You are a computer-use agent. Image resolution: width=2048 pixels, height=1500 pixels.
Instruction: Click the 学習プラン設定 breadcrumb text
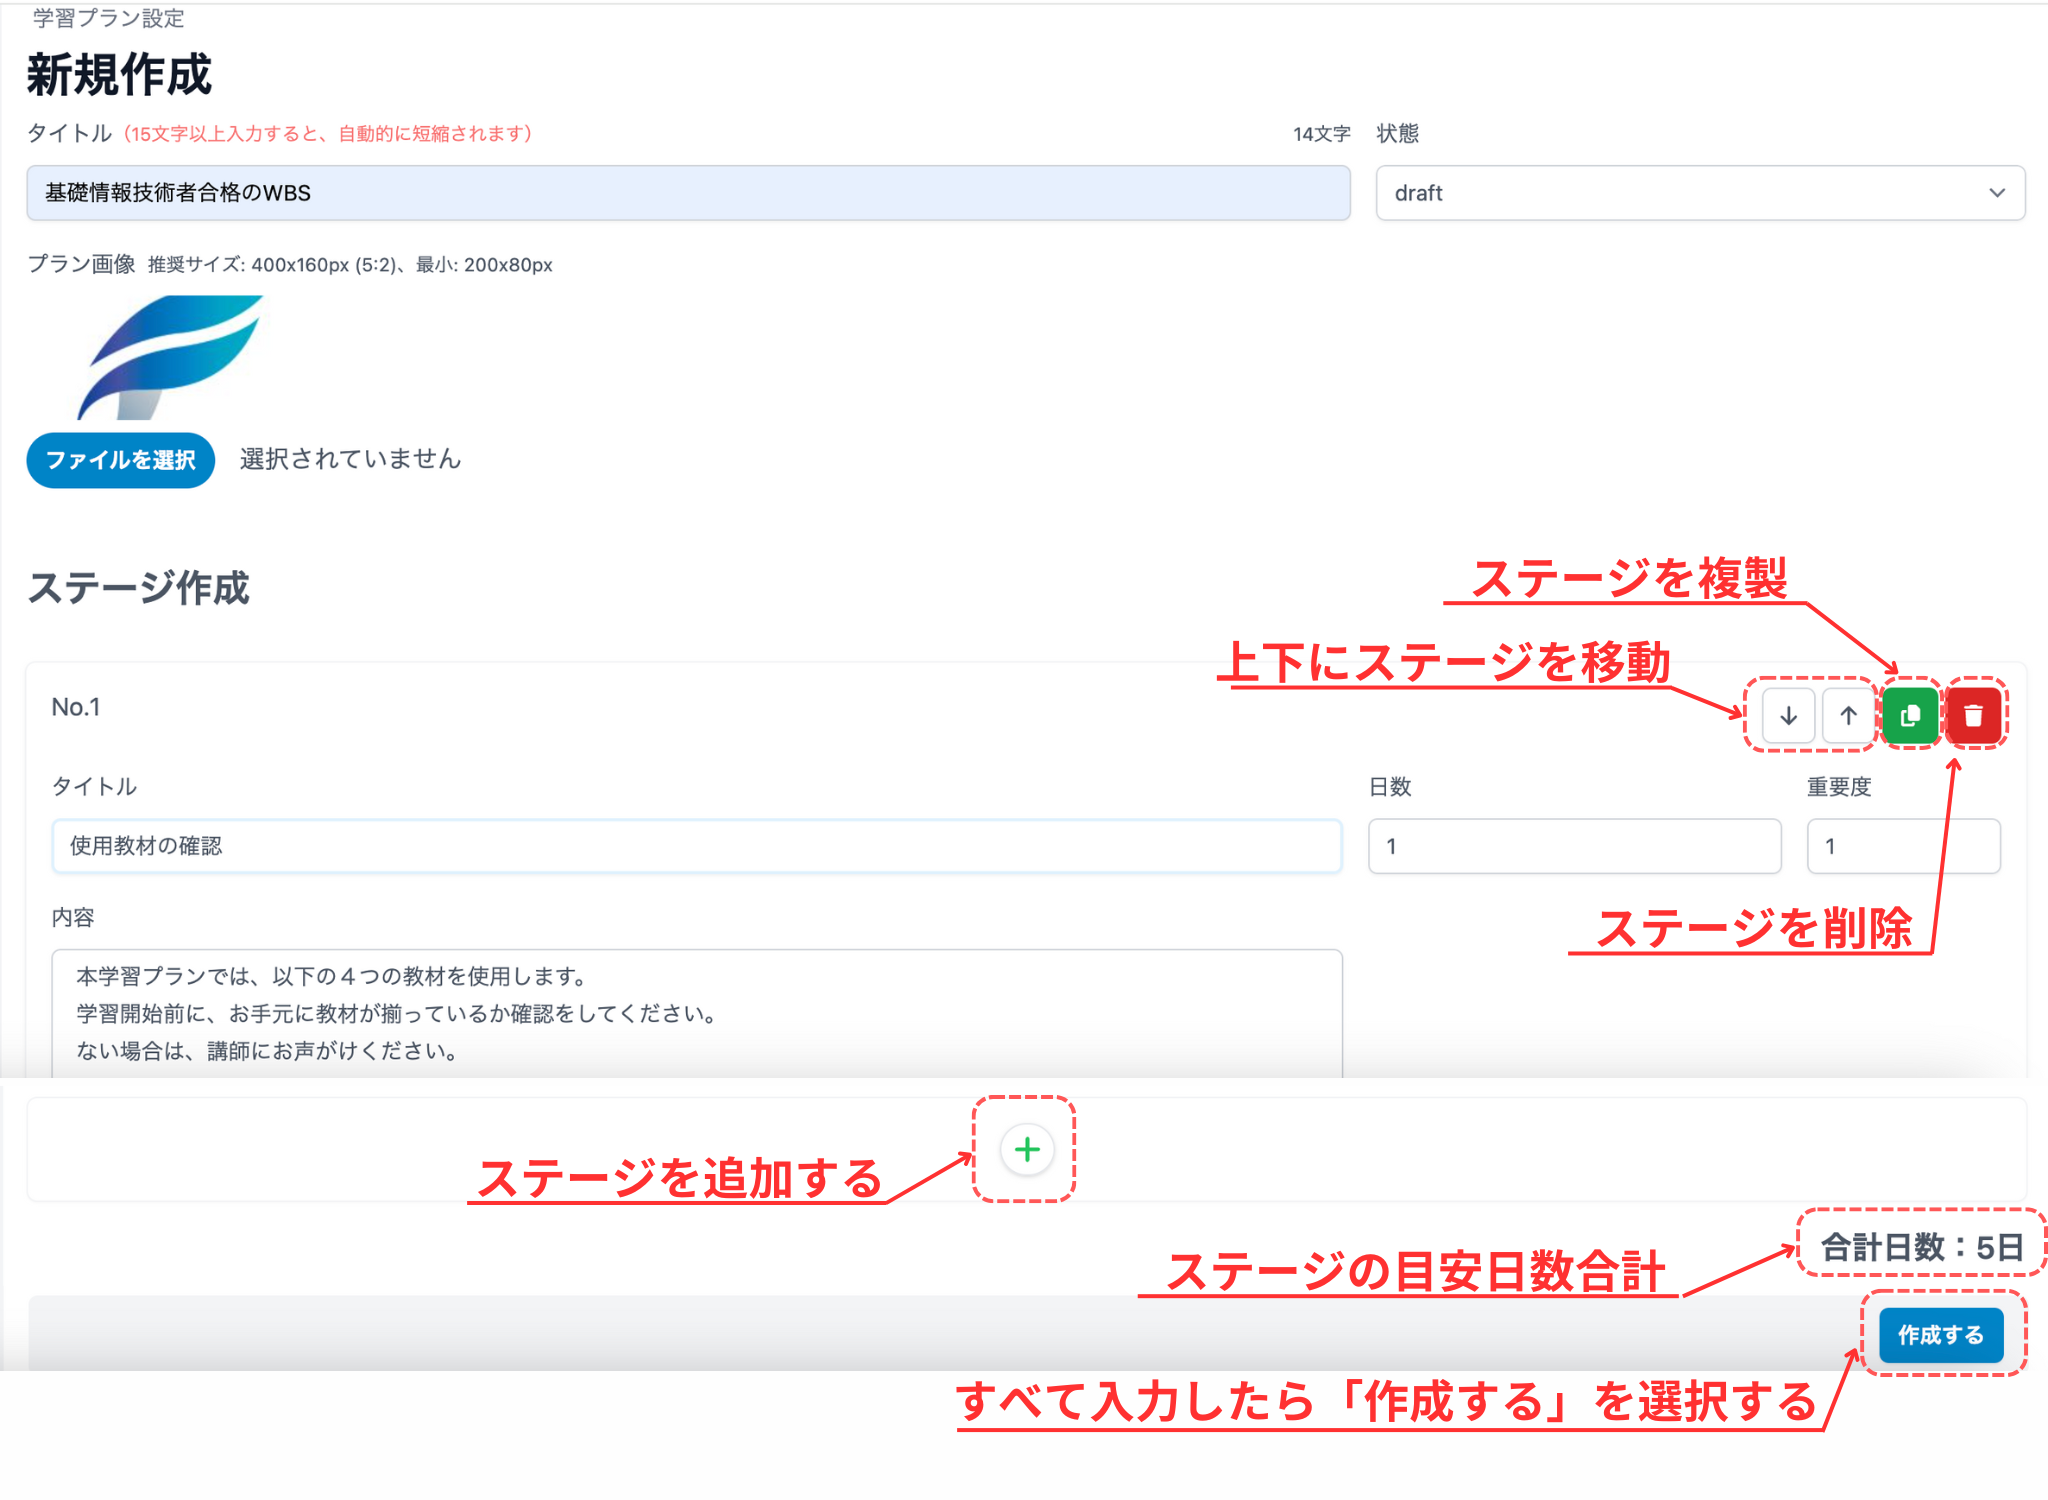pyautogui.click(x=108, y=18)
